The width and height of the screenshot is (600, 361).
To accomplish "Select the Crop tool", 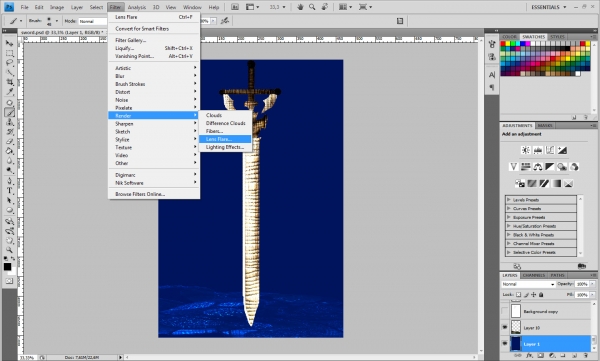I will (10, 82).
